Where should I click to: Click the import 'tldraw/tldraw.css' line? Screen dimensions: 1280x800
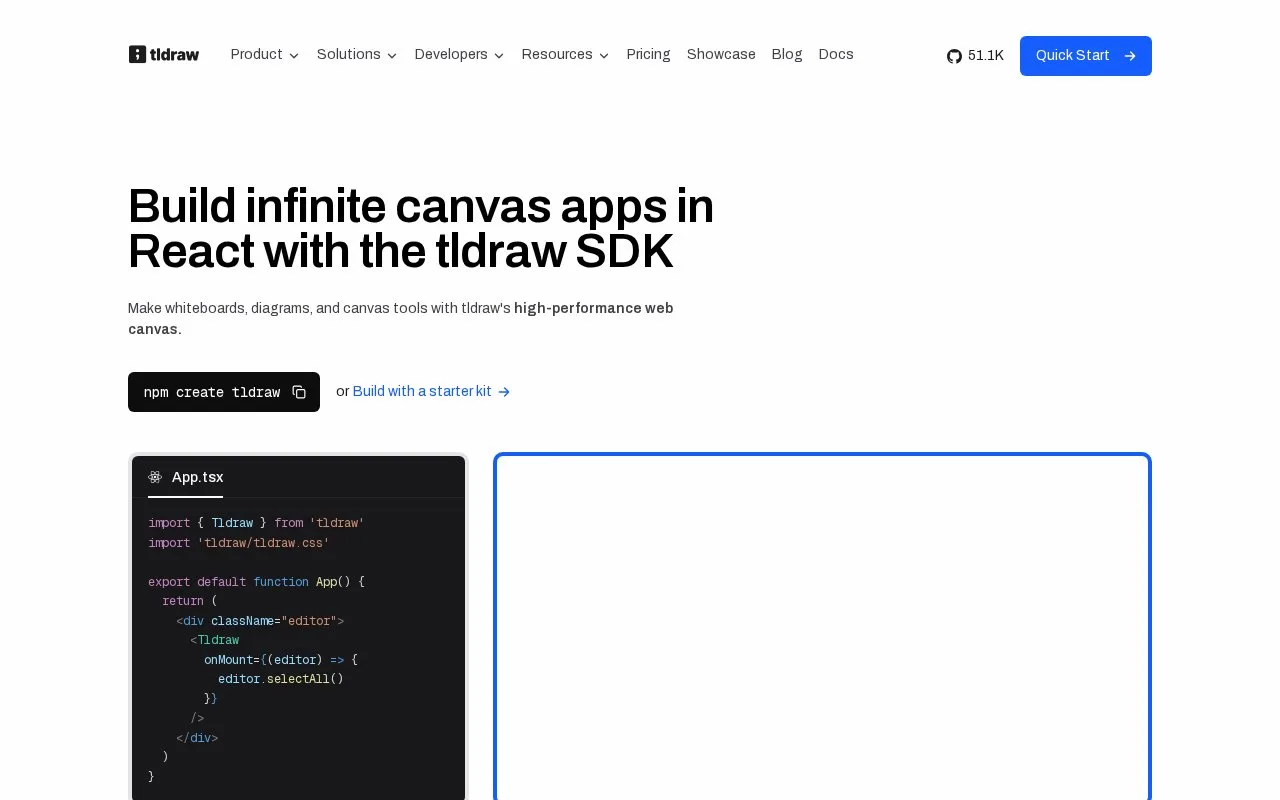[239, 543]
